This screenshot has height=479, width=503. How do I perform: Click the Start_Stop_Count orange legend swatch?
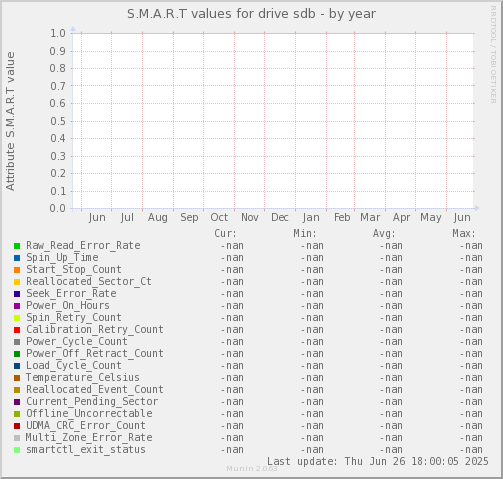tap(17, 270)
